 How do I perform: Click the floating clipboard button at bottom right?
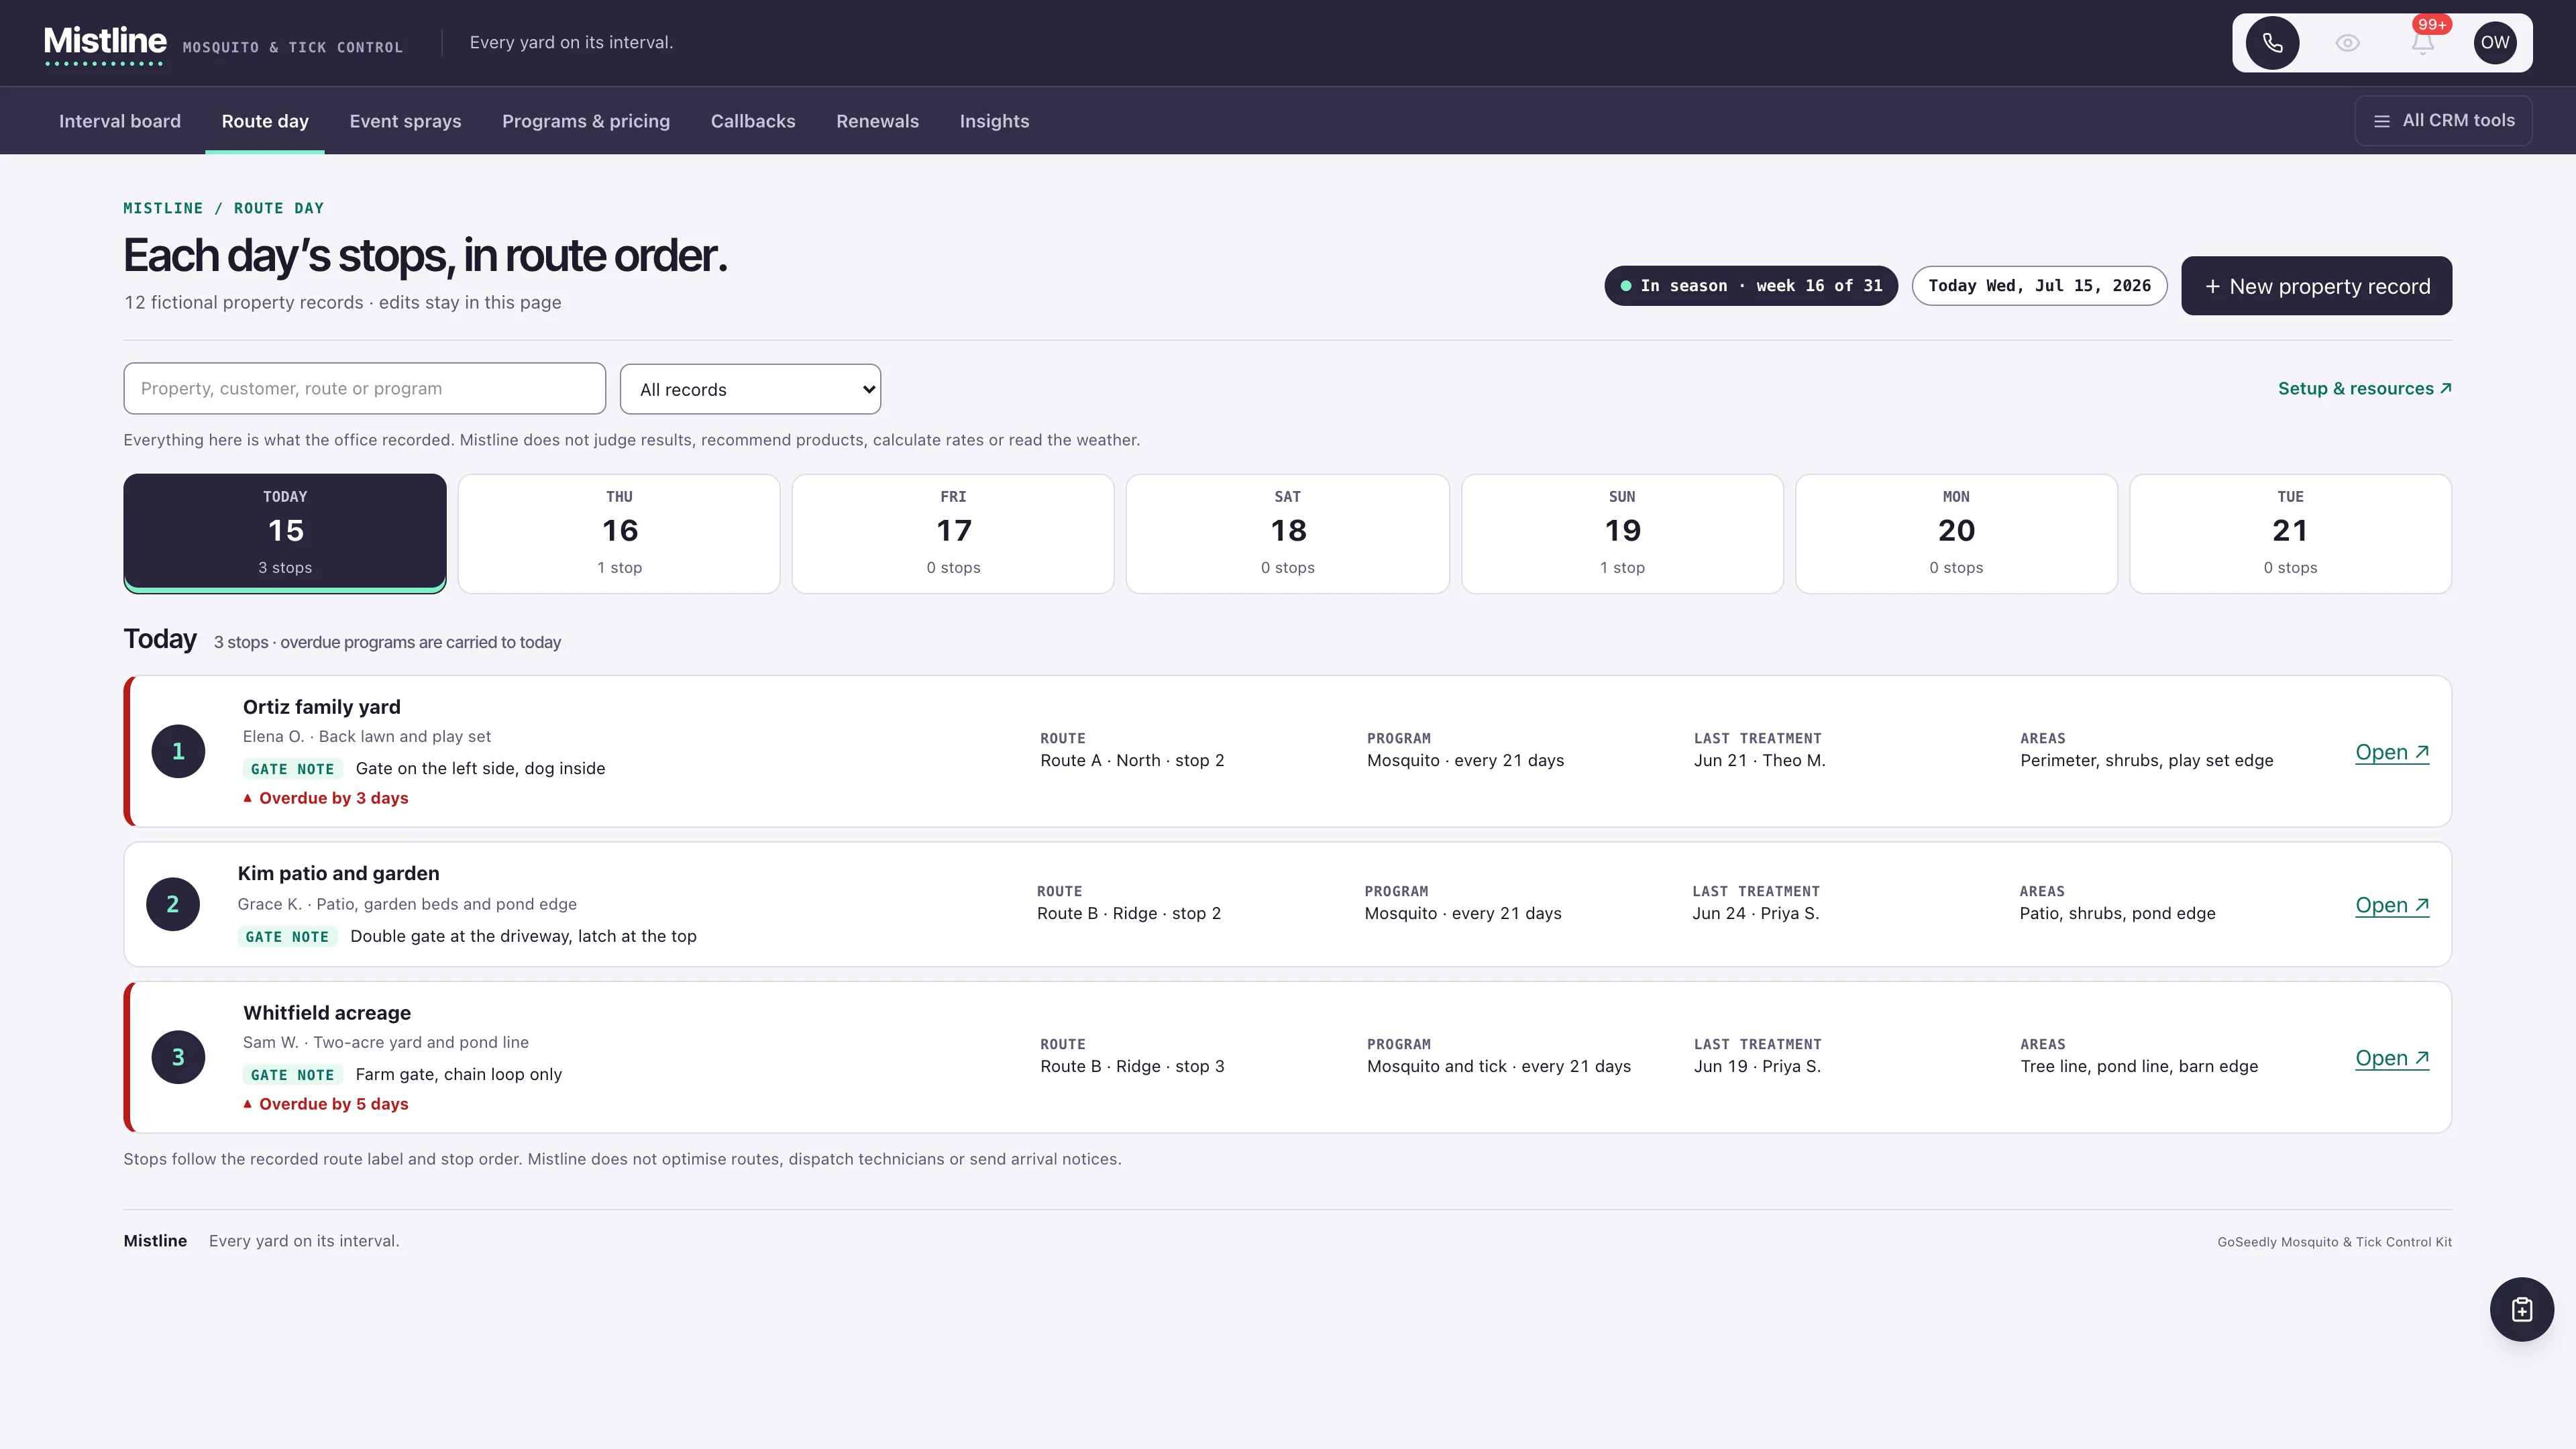(2521, 1309)
